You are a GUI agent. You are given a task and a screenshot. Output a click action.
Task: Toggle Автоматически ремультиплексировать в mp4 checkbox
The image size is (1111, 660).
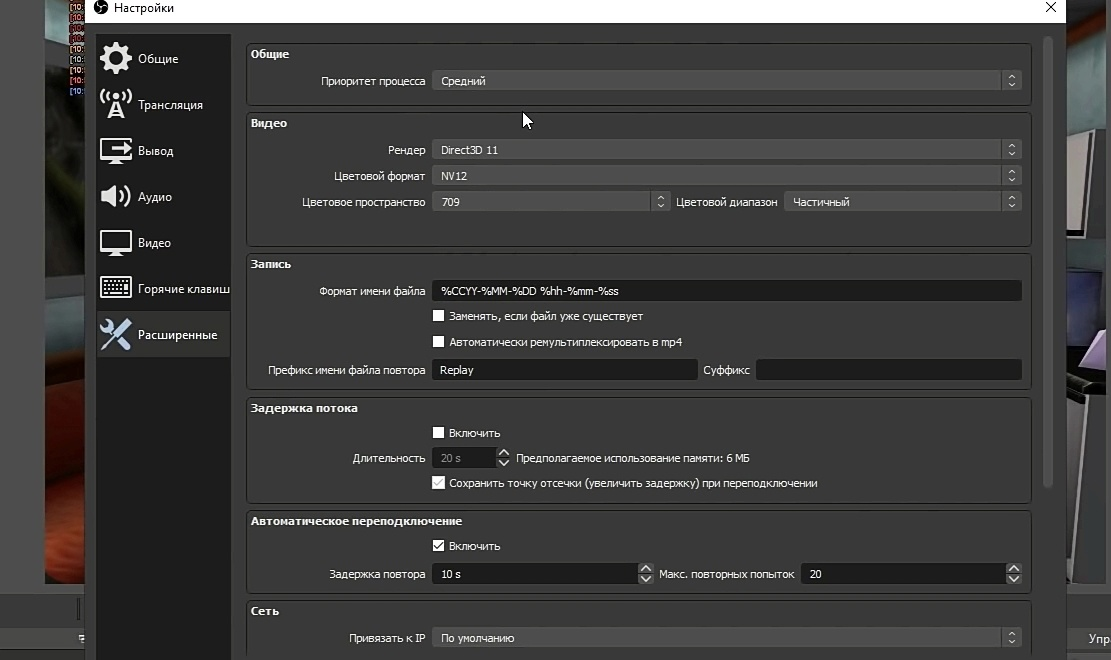click(438, 342)
